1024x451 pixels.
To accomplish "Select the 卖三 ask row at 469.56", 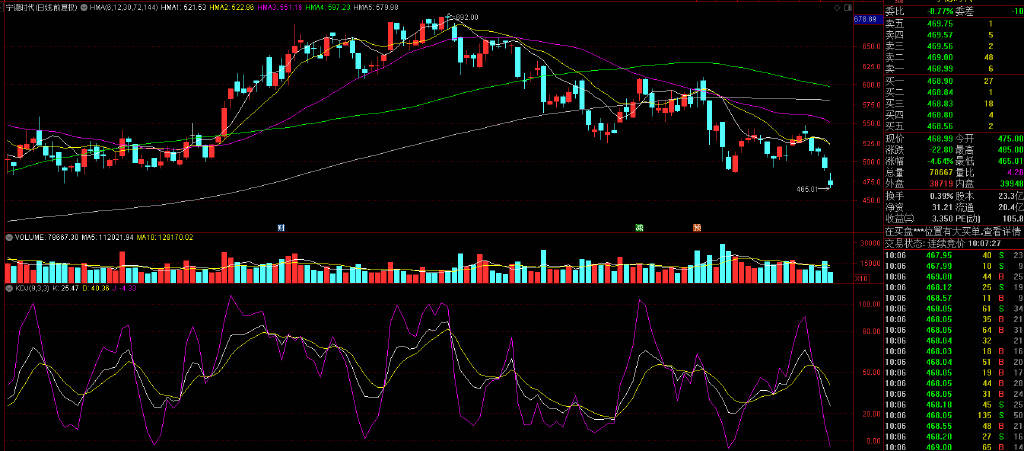I will pyautogui.click(x=953, y=46).
